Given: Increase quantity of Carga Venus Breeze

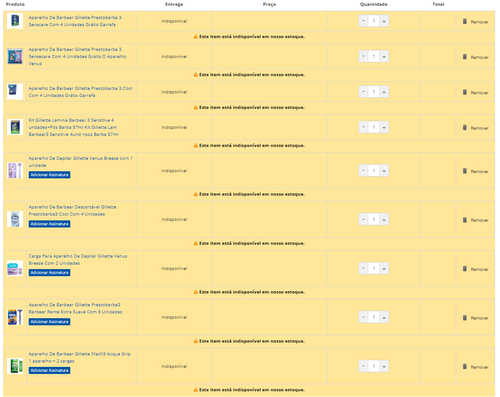Looking at the screenshot, I should click(x=384, y=268).
